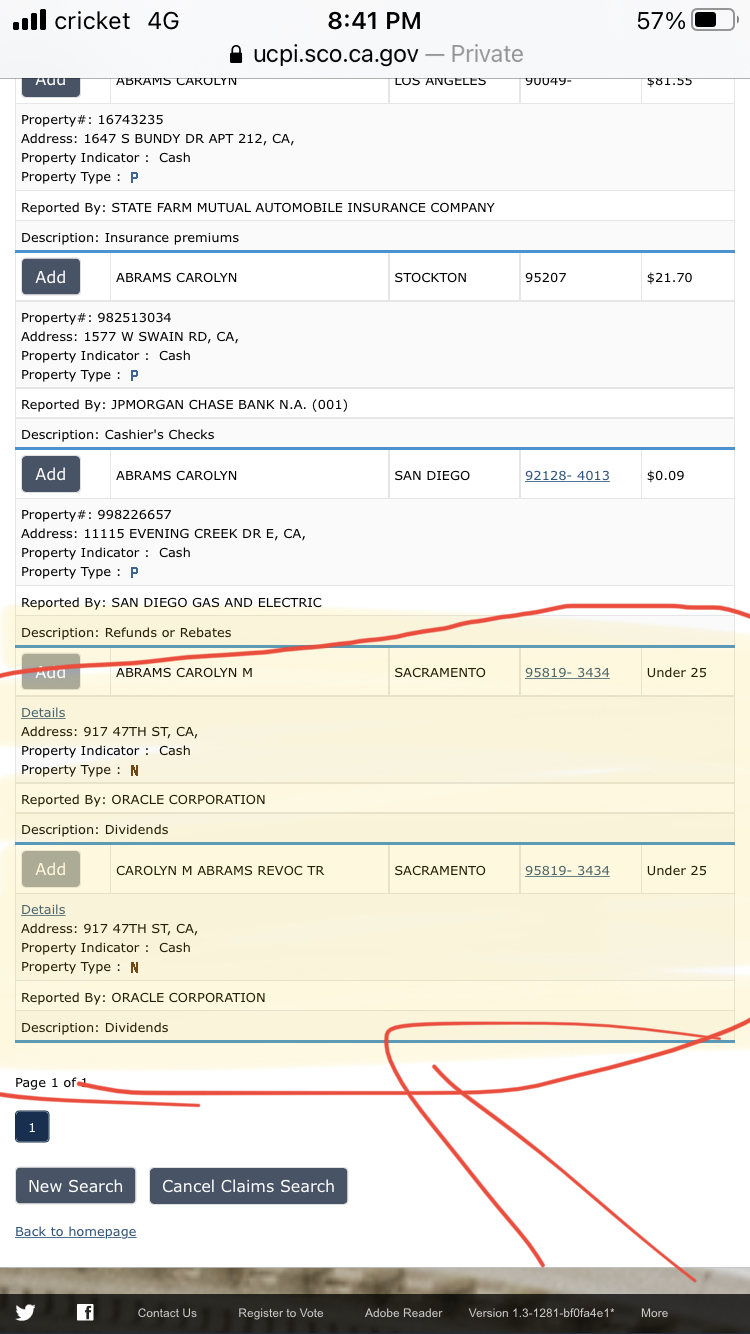The height and width of the screenshot is (1334, 750).
Task: Select address 1577 W SWAIN RD
Action: pyautogui.click(x=130, y=337)
